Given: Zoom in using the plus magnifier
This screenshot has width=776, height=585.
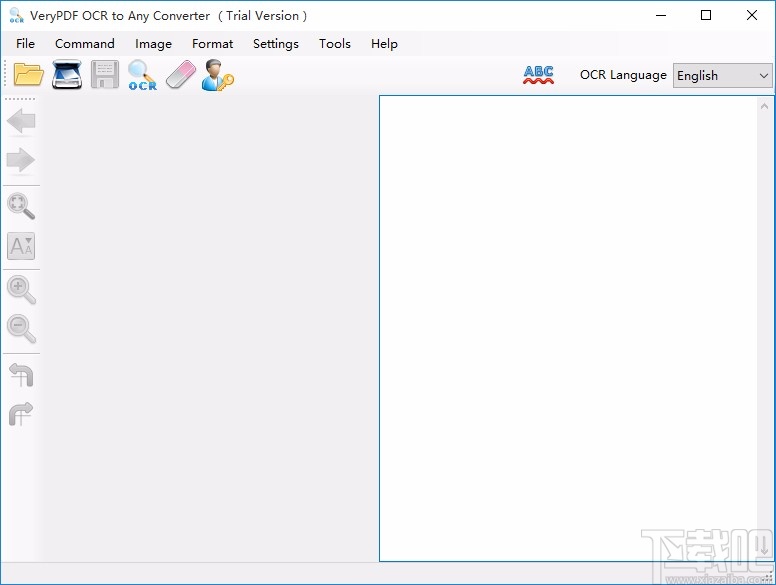Looking at the screenshot, I should pos(21,290).
